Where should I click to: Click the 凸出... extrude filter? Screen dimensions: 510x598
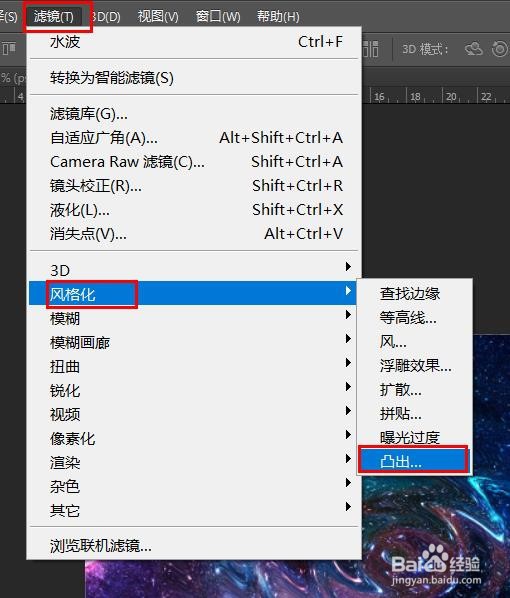pyautogui.click(x=415, y=461)
